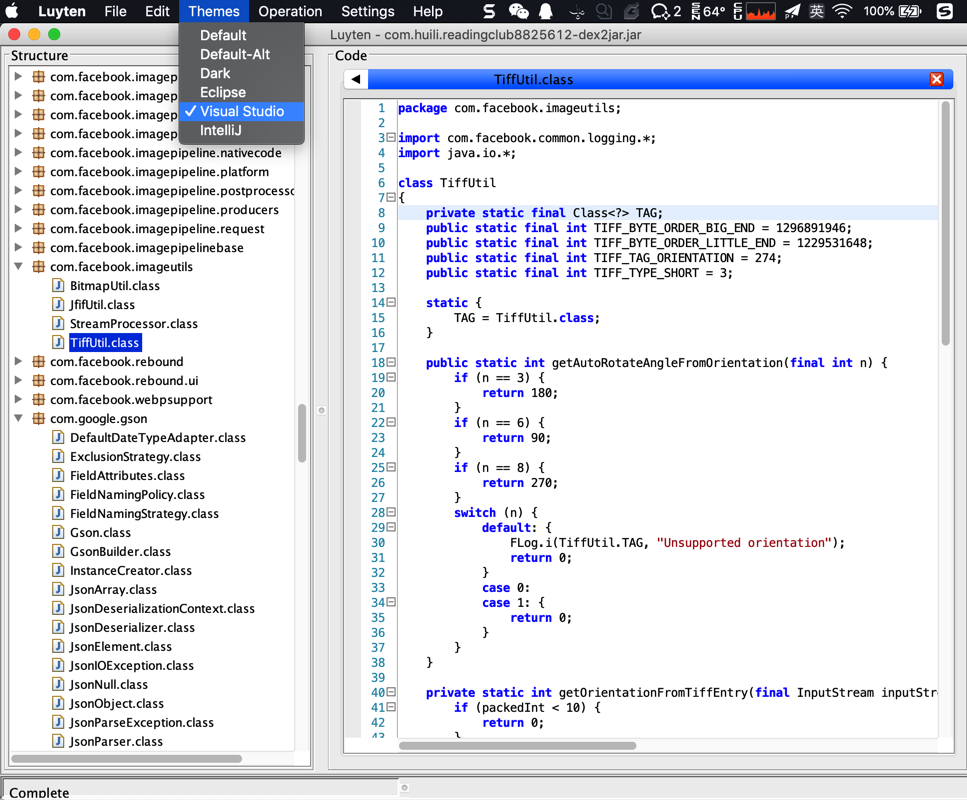
Task: Click the package icon for com.facebook.imagepipelinebase
Action: point(38,248)
